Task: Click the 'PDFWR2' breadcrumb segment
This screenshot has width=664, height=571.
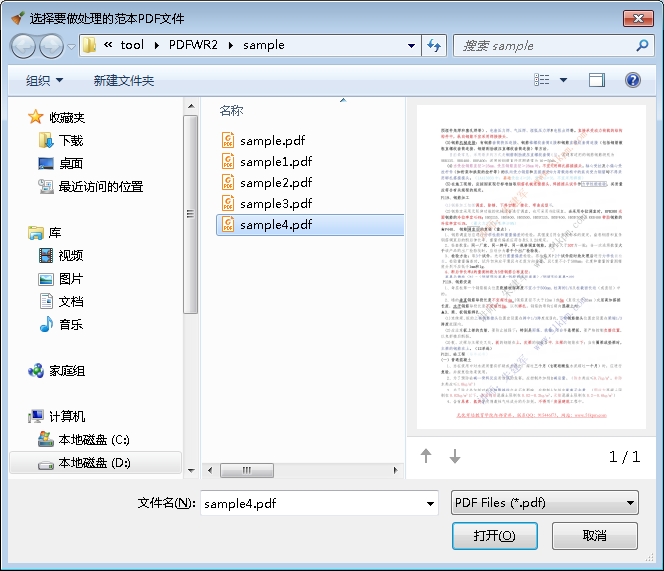Action: [x=193, y=45]
